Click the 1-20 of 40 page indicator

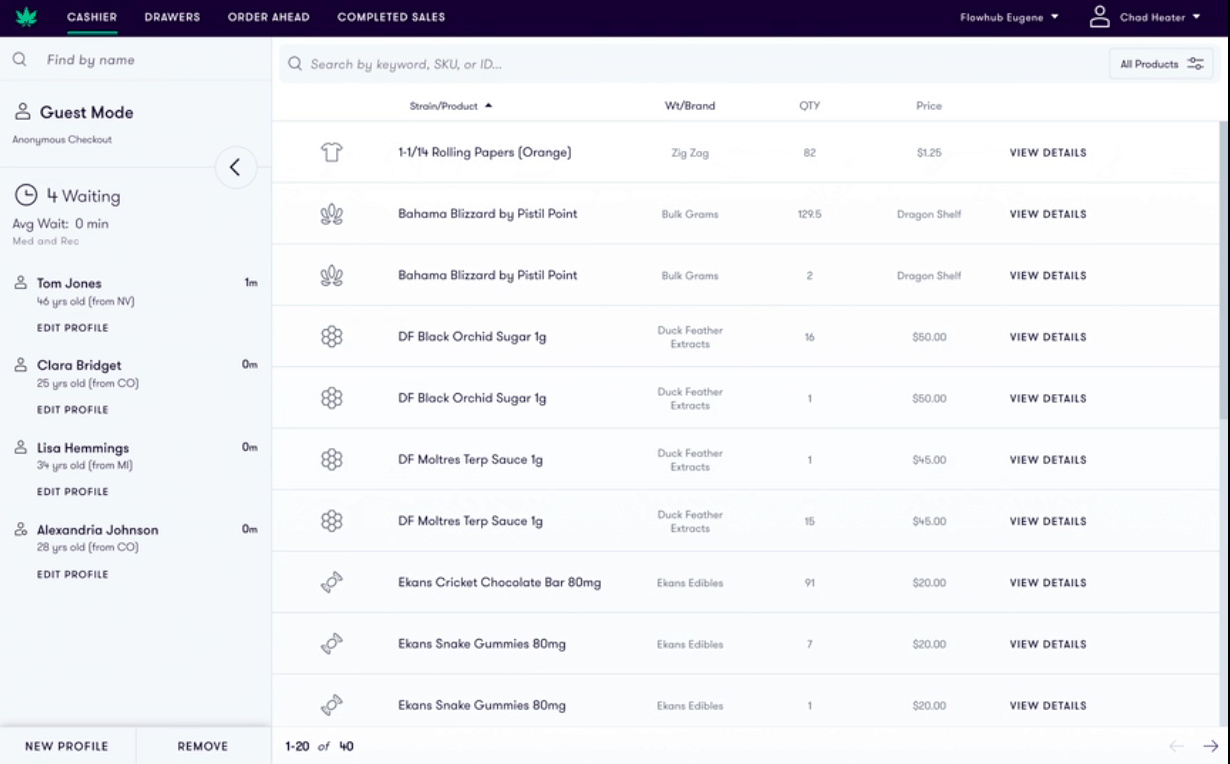pyautogui.click(x=319, y=746)
